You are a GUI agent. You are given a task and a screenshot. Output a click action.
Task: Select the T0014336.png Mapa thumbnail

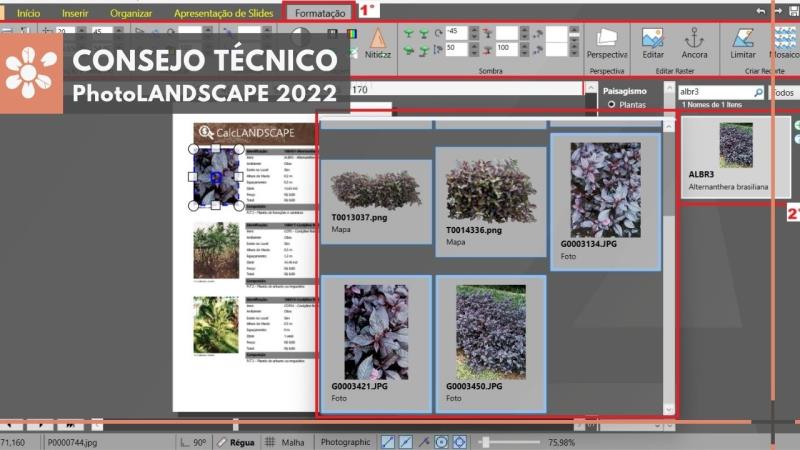coord(491,202)
